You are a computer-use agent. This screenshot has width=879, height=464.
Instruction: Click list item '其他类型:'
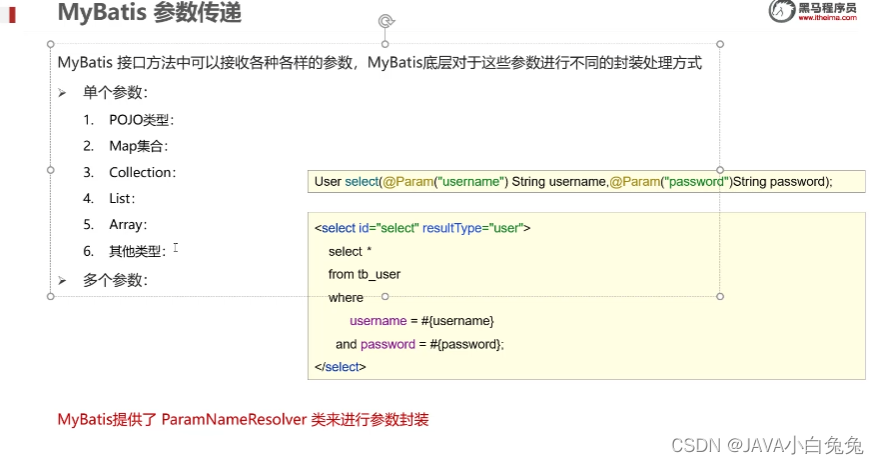tap(137, 251)
